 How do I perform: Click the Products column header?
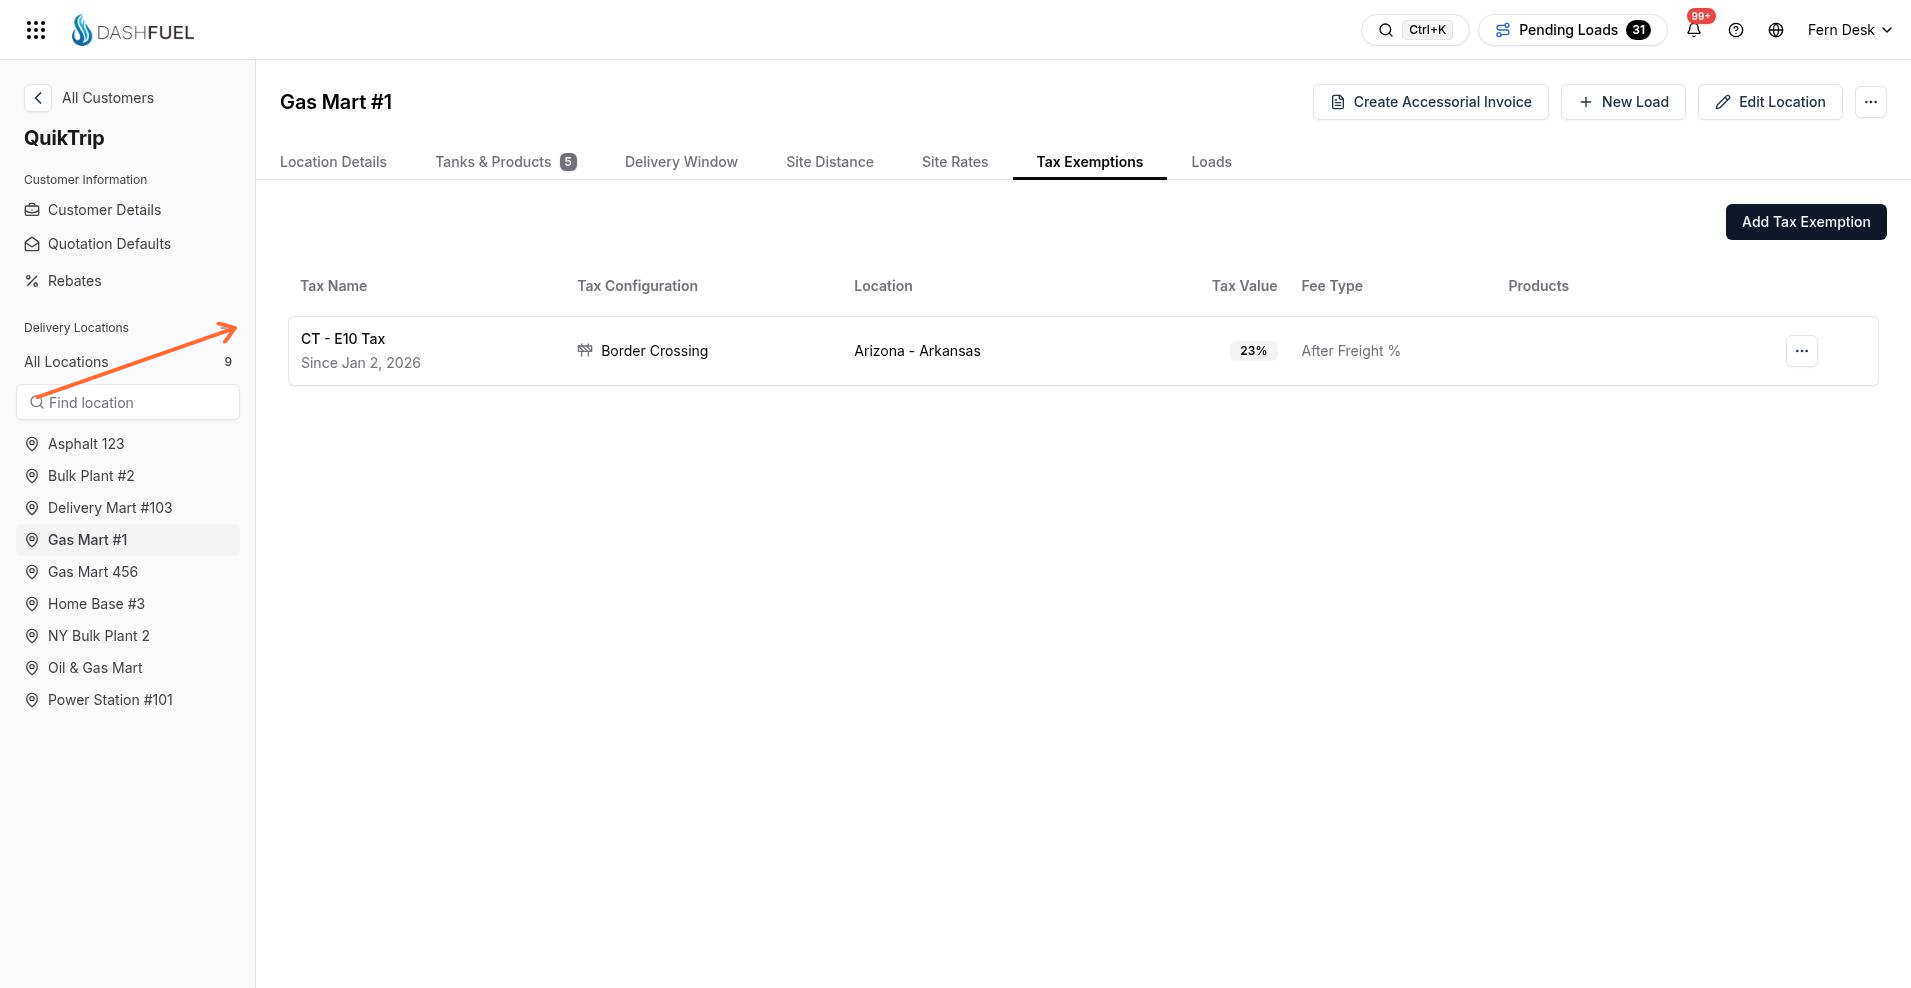pyautogui.click(x=1538, y=286)
